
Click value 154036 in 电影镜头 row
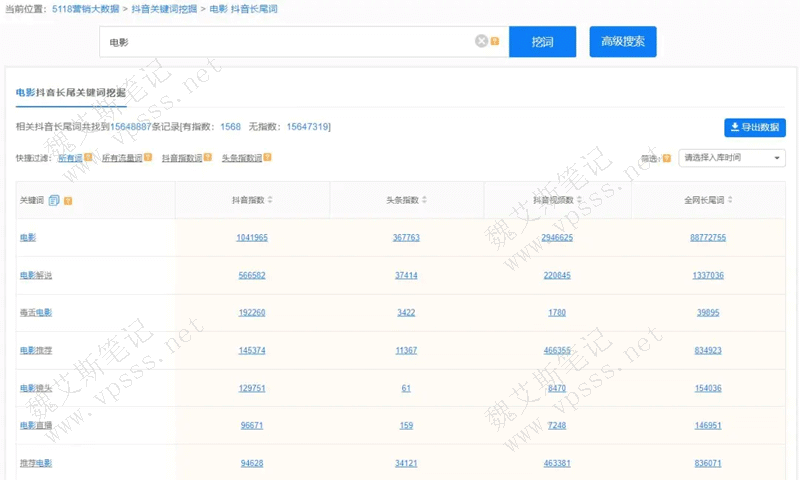(x=708, y=388)
